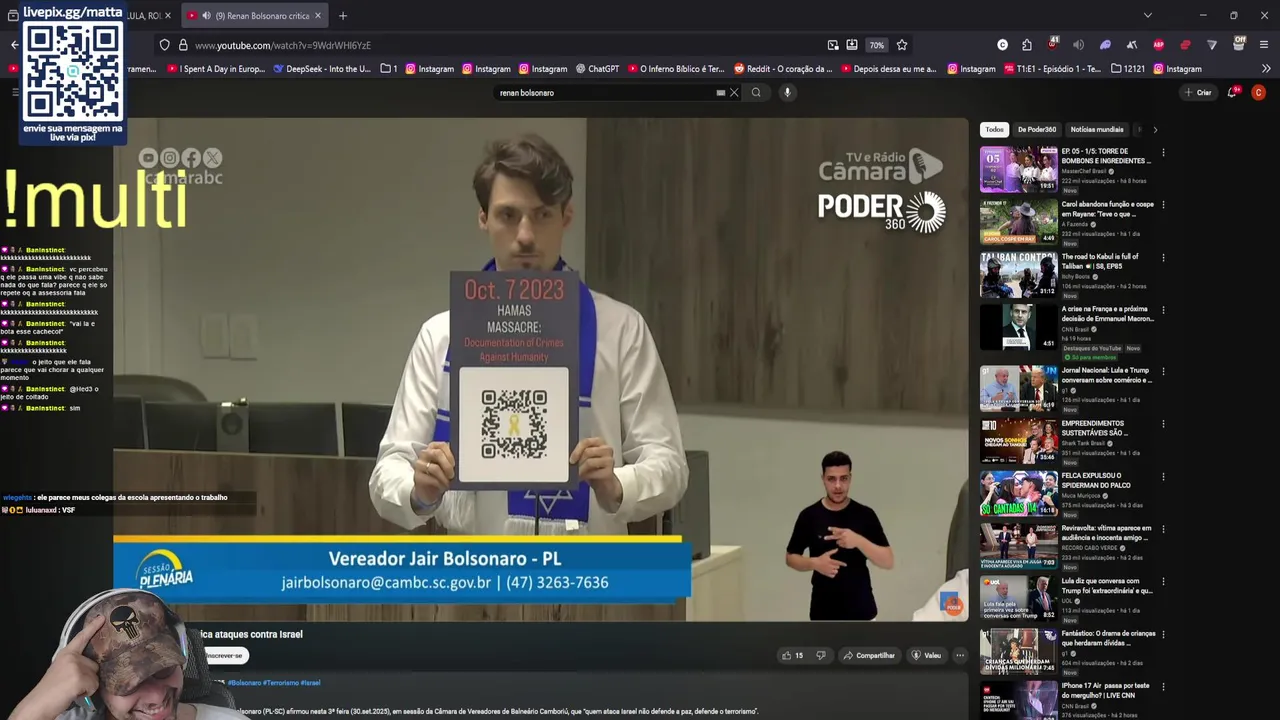Click the YouTube search box text
1280x720 pixels.
point(526,93)
